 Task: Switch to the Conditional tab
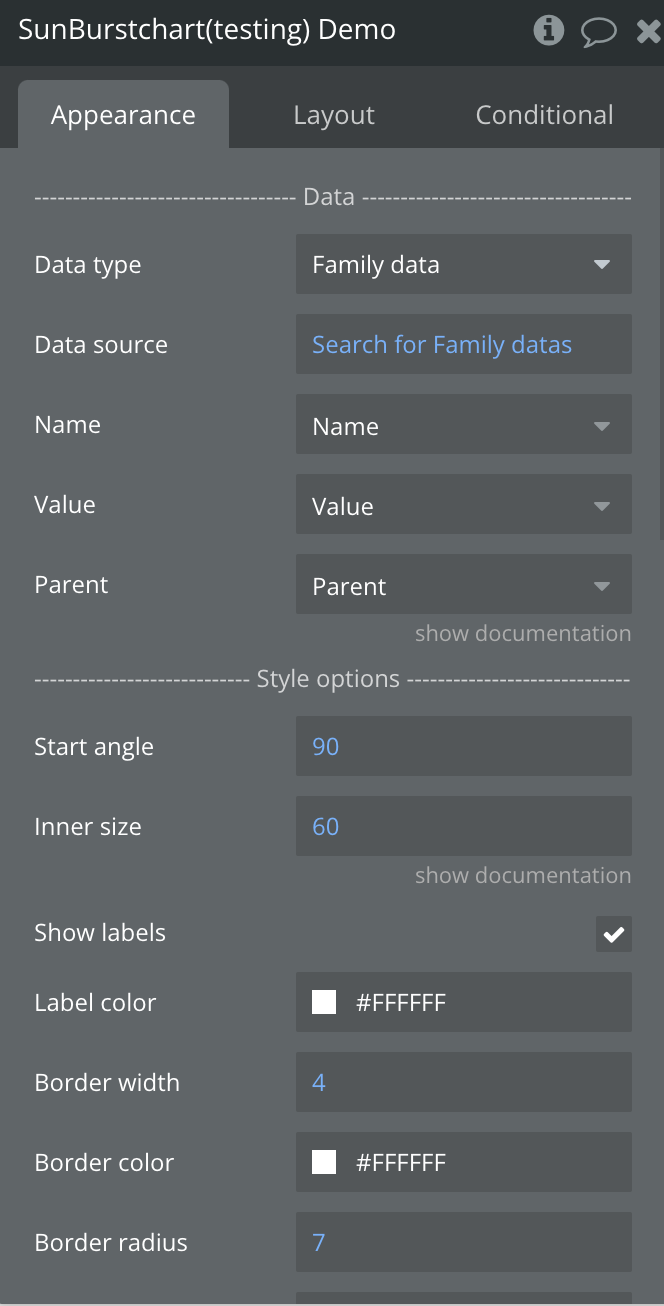544,115
